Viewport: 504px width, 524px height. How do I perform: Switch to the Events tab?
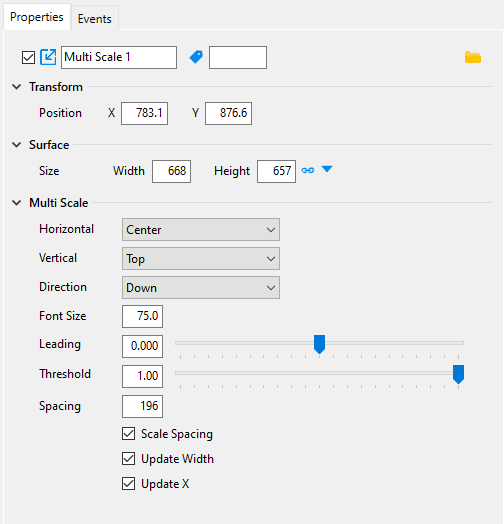pyautogui.click(x=95, y=19)
